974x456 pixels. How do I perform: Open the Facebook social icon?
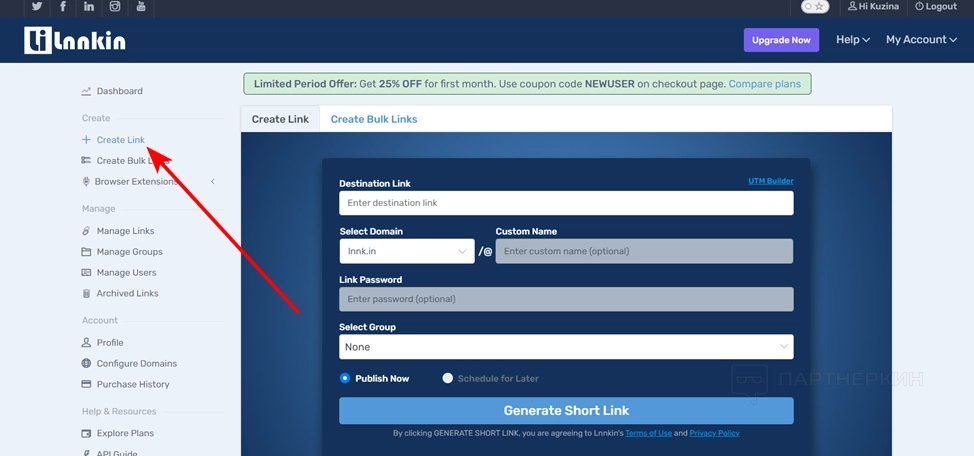[63, 6]
